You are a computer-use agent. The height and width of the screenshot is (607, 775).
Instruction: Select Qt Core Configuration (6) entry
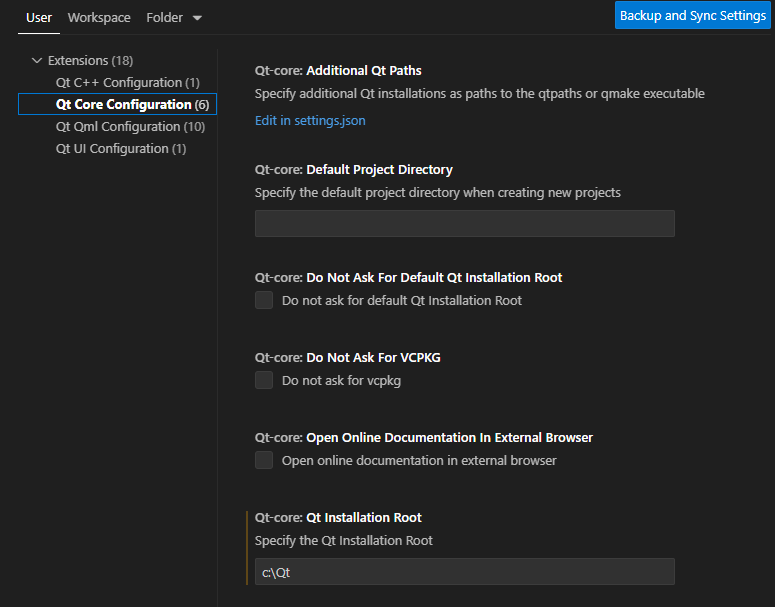click(117, 104)
